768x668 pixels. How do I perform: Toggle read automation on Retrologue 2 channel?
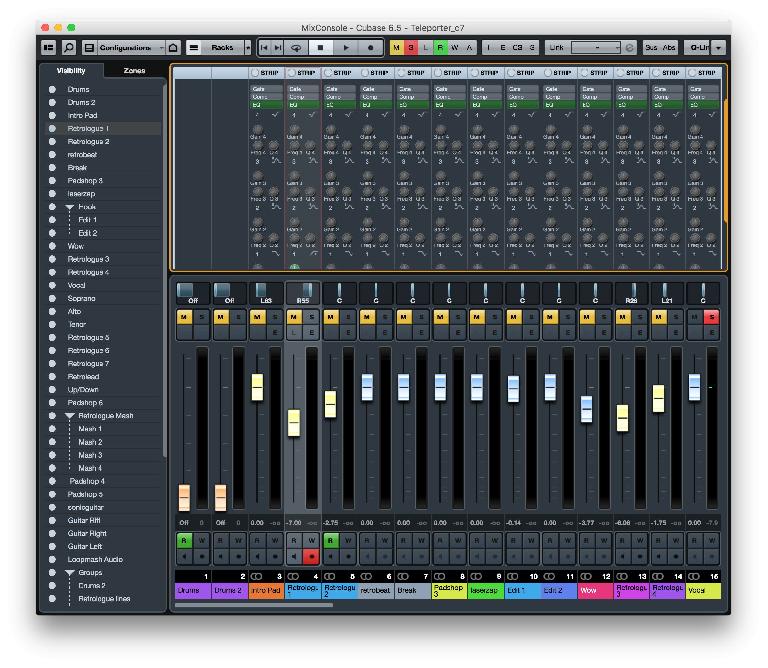click(x=331, y=541)
